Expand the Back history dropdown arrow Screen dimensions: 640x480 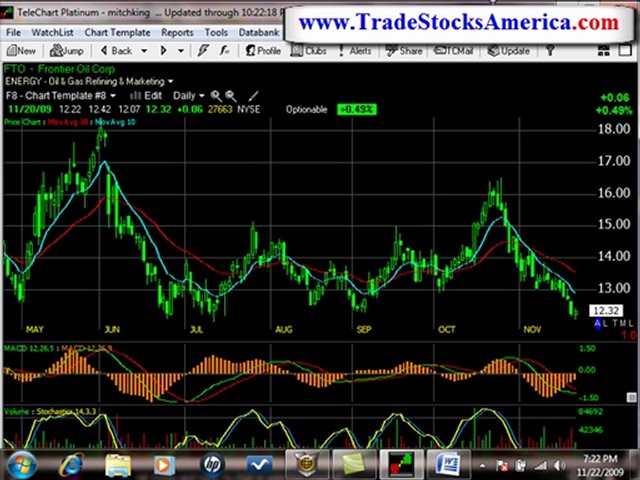click(144, 51)
